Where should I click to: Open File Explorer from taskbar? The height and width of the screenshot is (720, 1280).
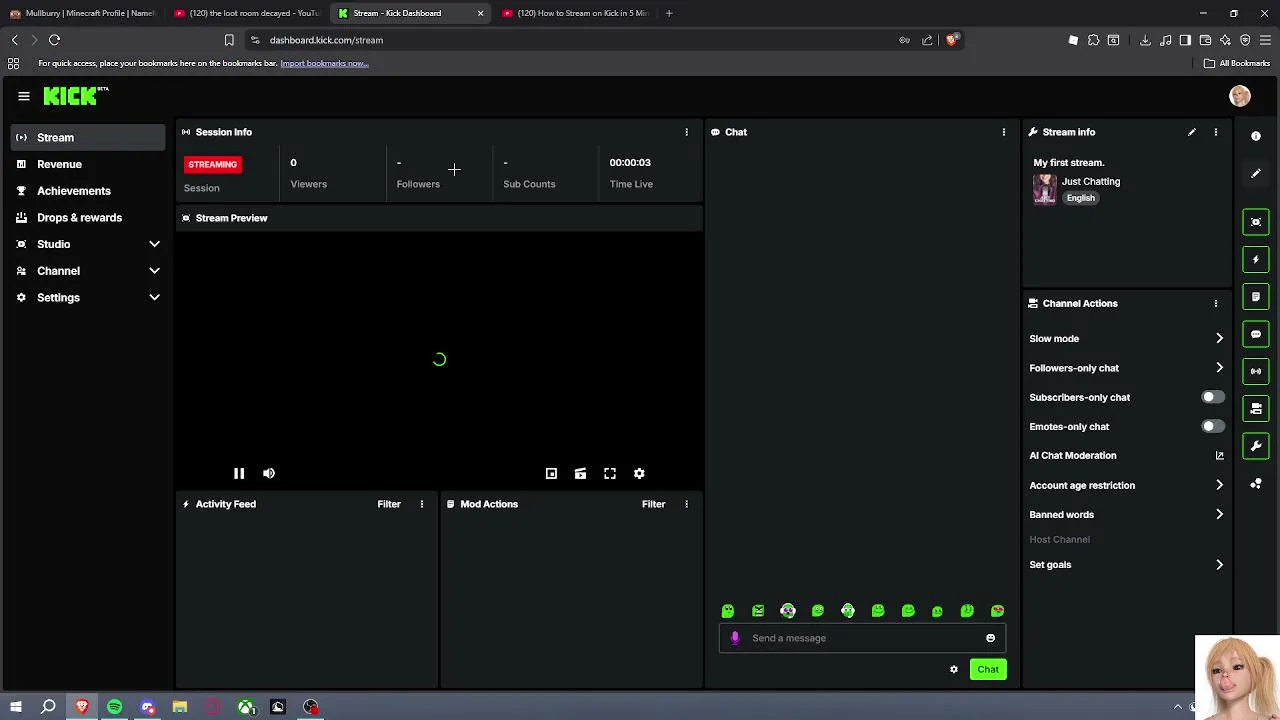180,707
